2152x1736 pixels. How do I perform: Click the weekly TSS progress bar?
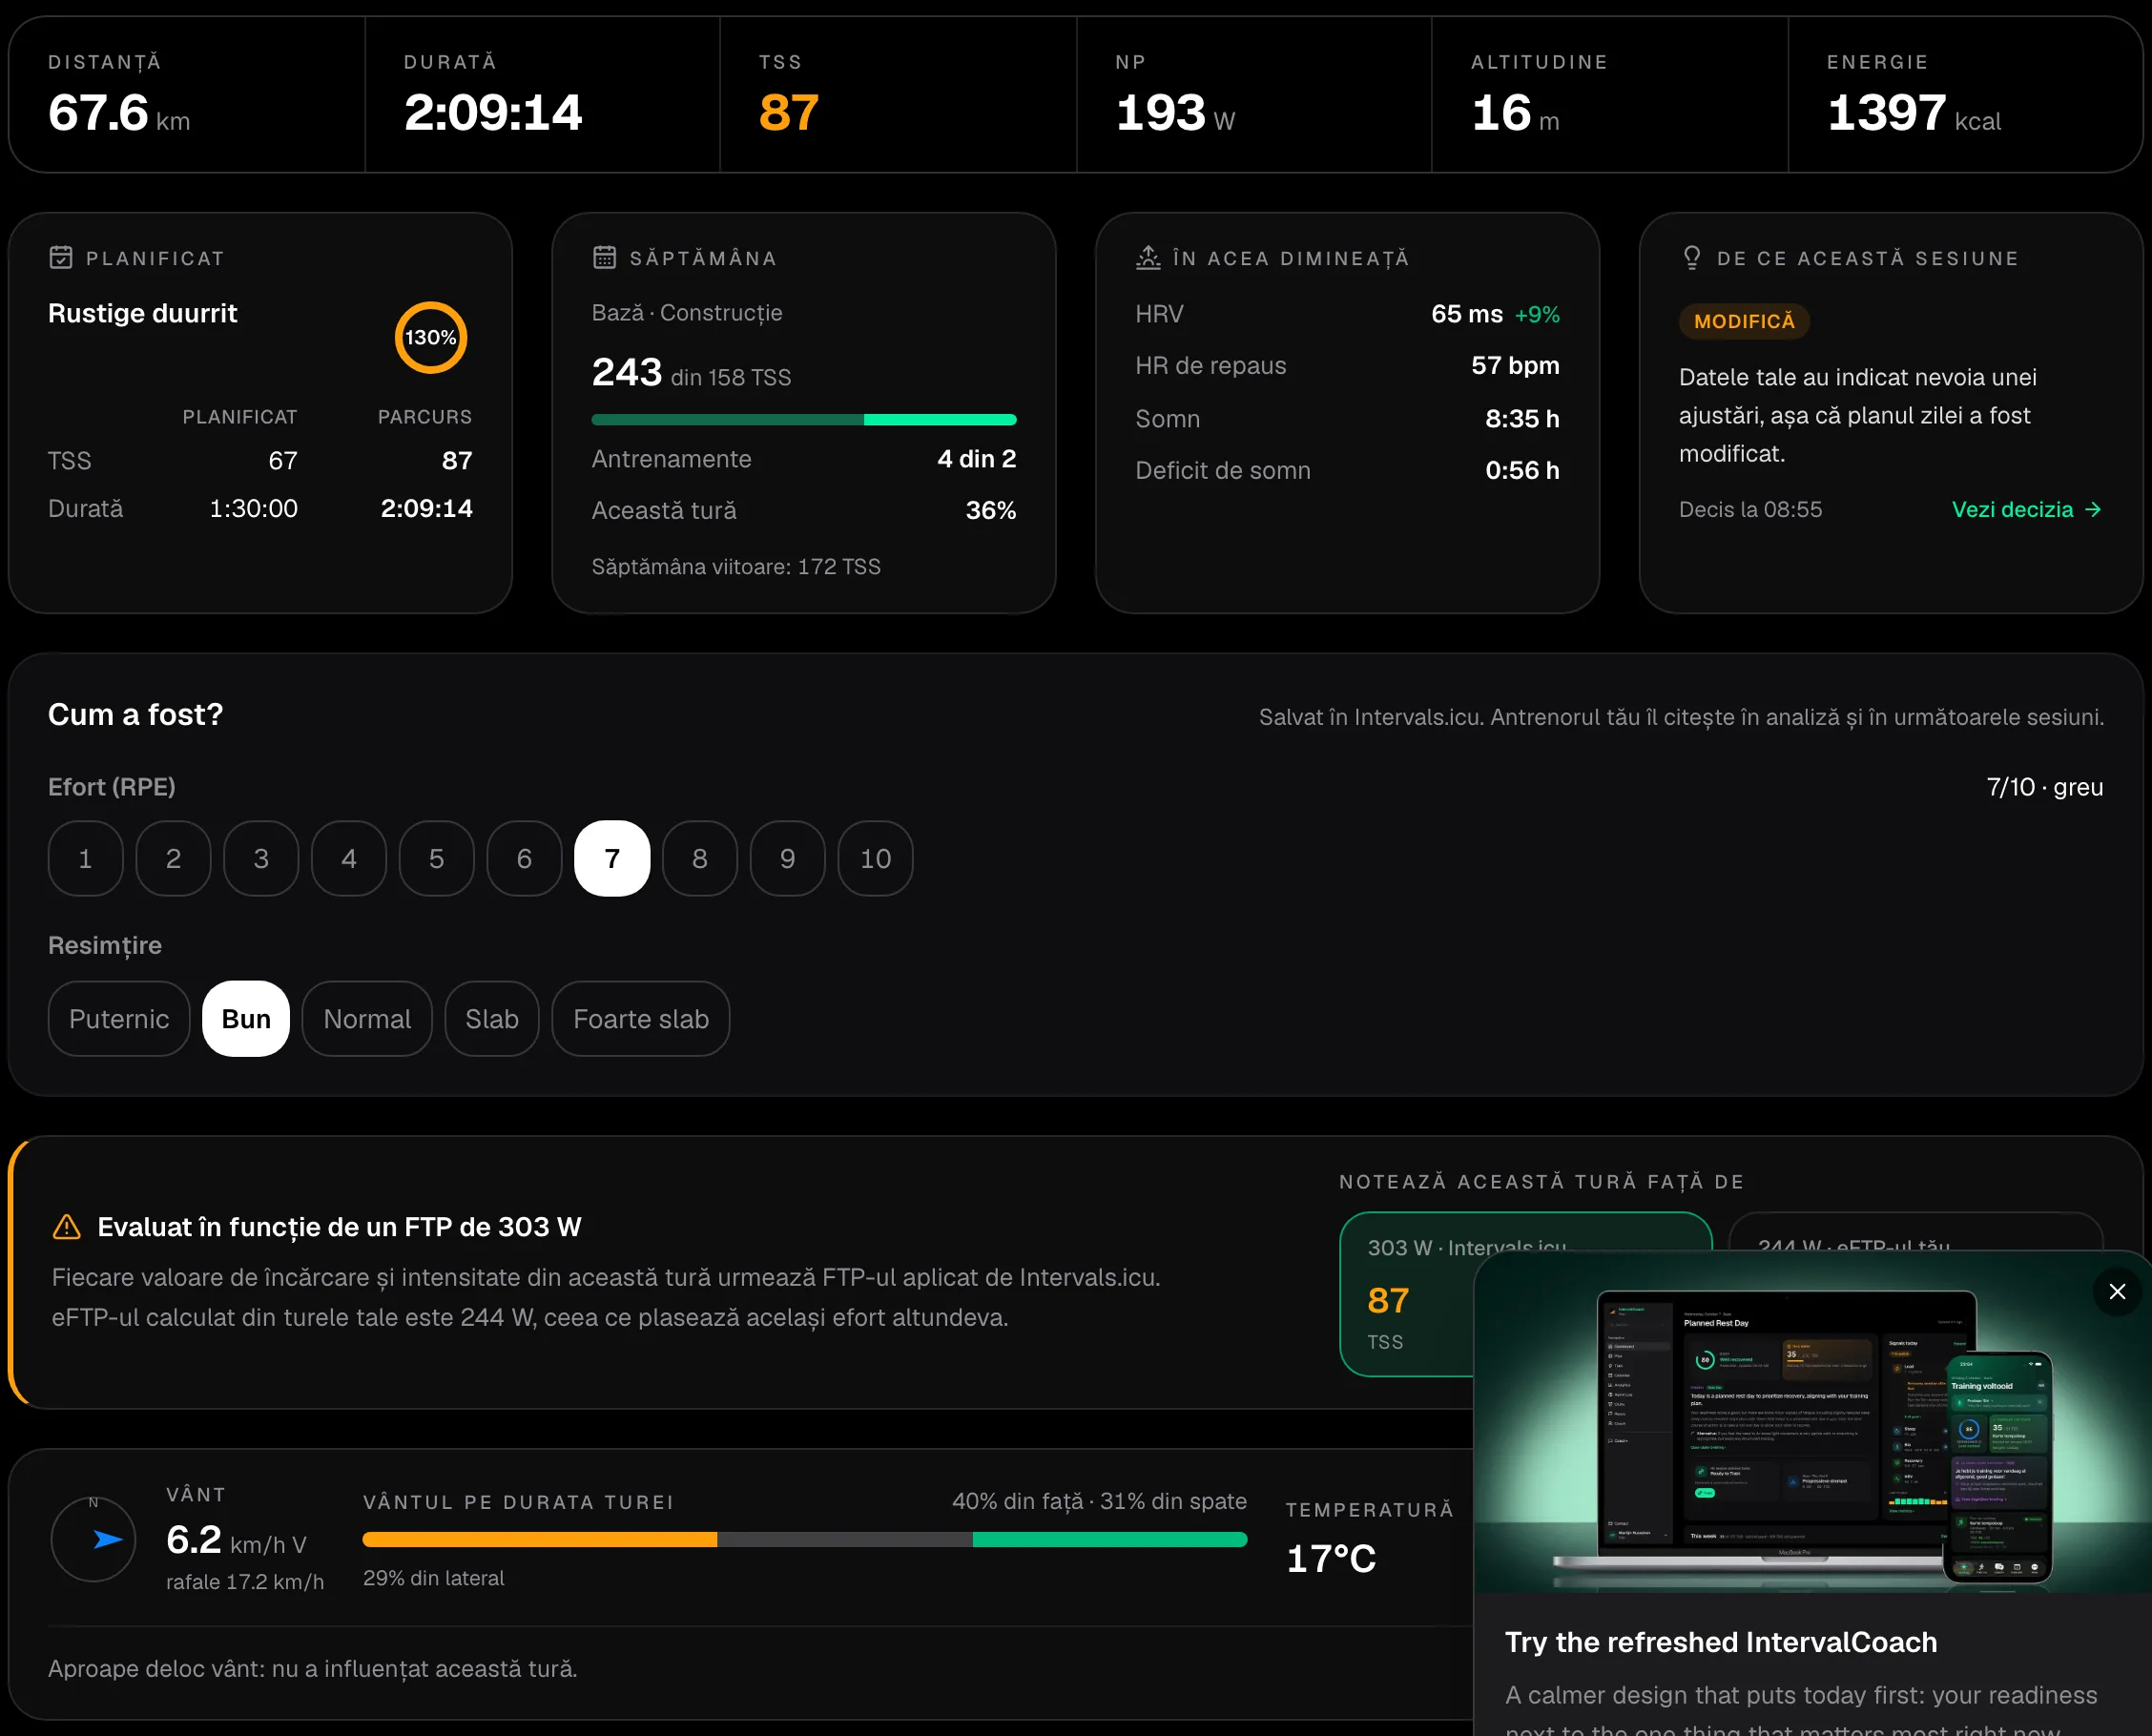pos(804,420)
